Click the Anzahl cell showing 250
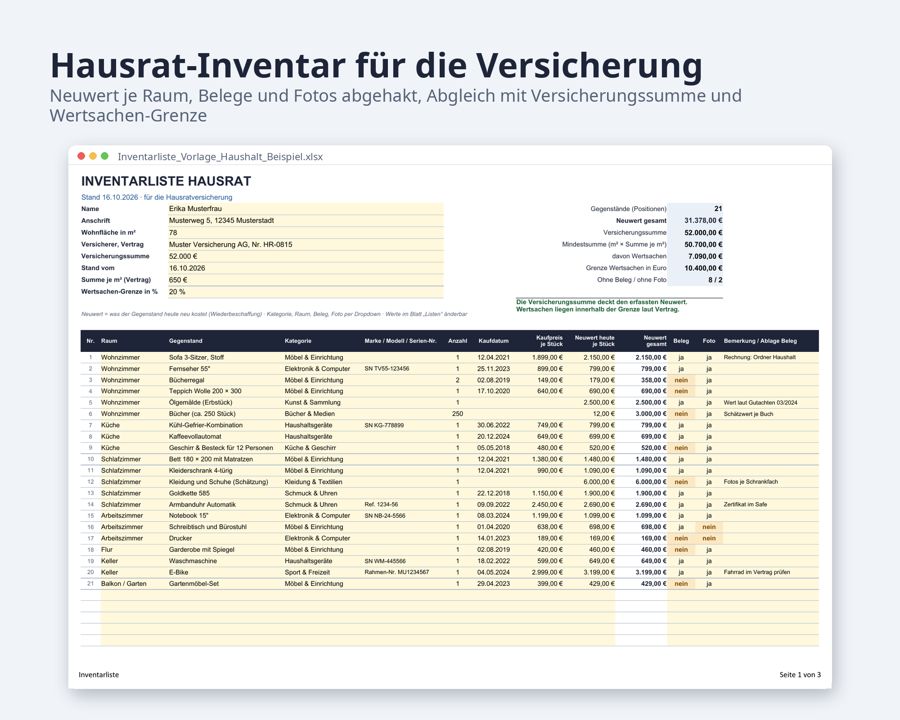Screen dimensions: 900x720 coord(457,414)
